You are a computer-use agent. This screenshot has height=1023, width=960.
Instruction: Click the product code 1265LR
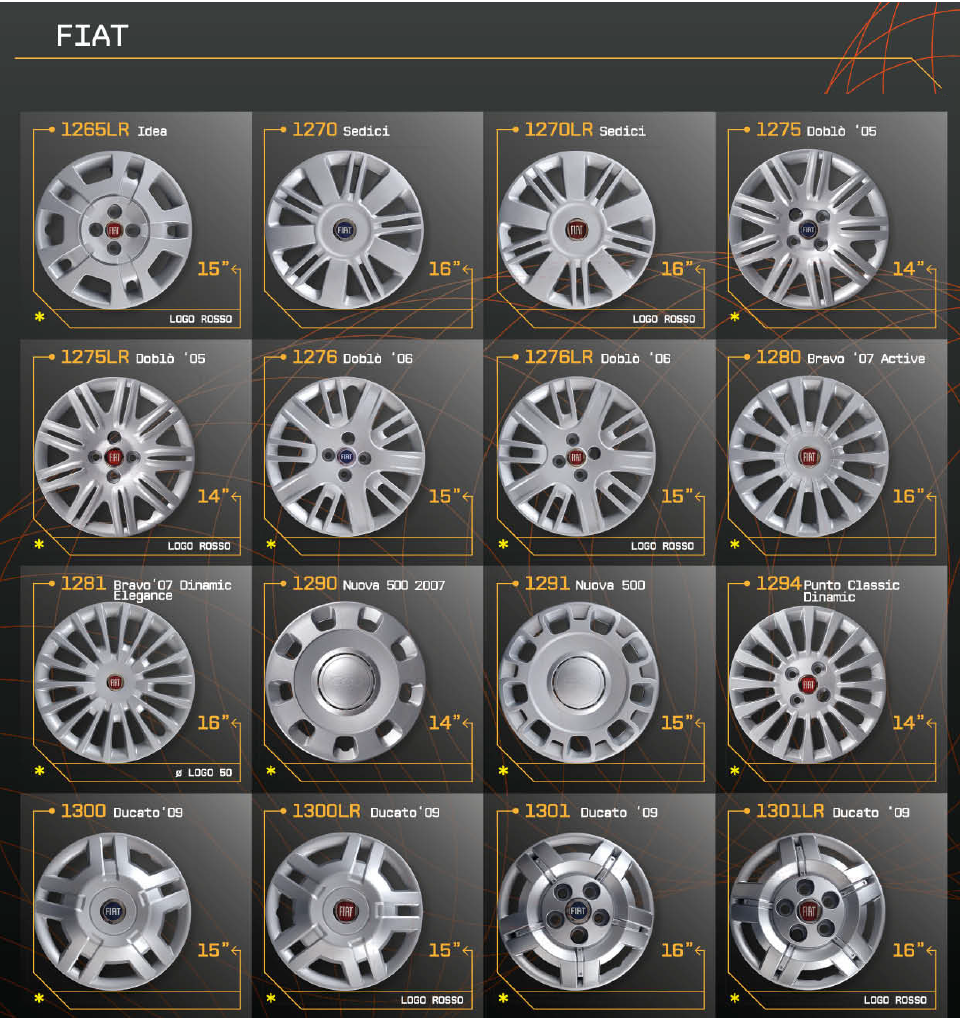click(x=95, y=129)
